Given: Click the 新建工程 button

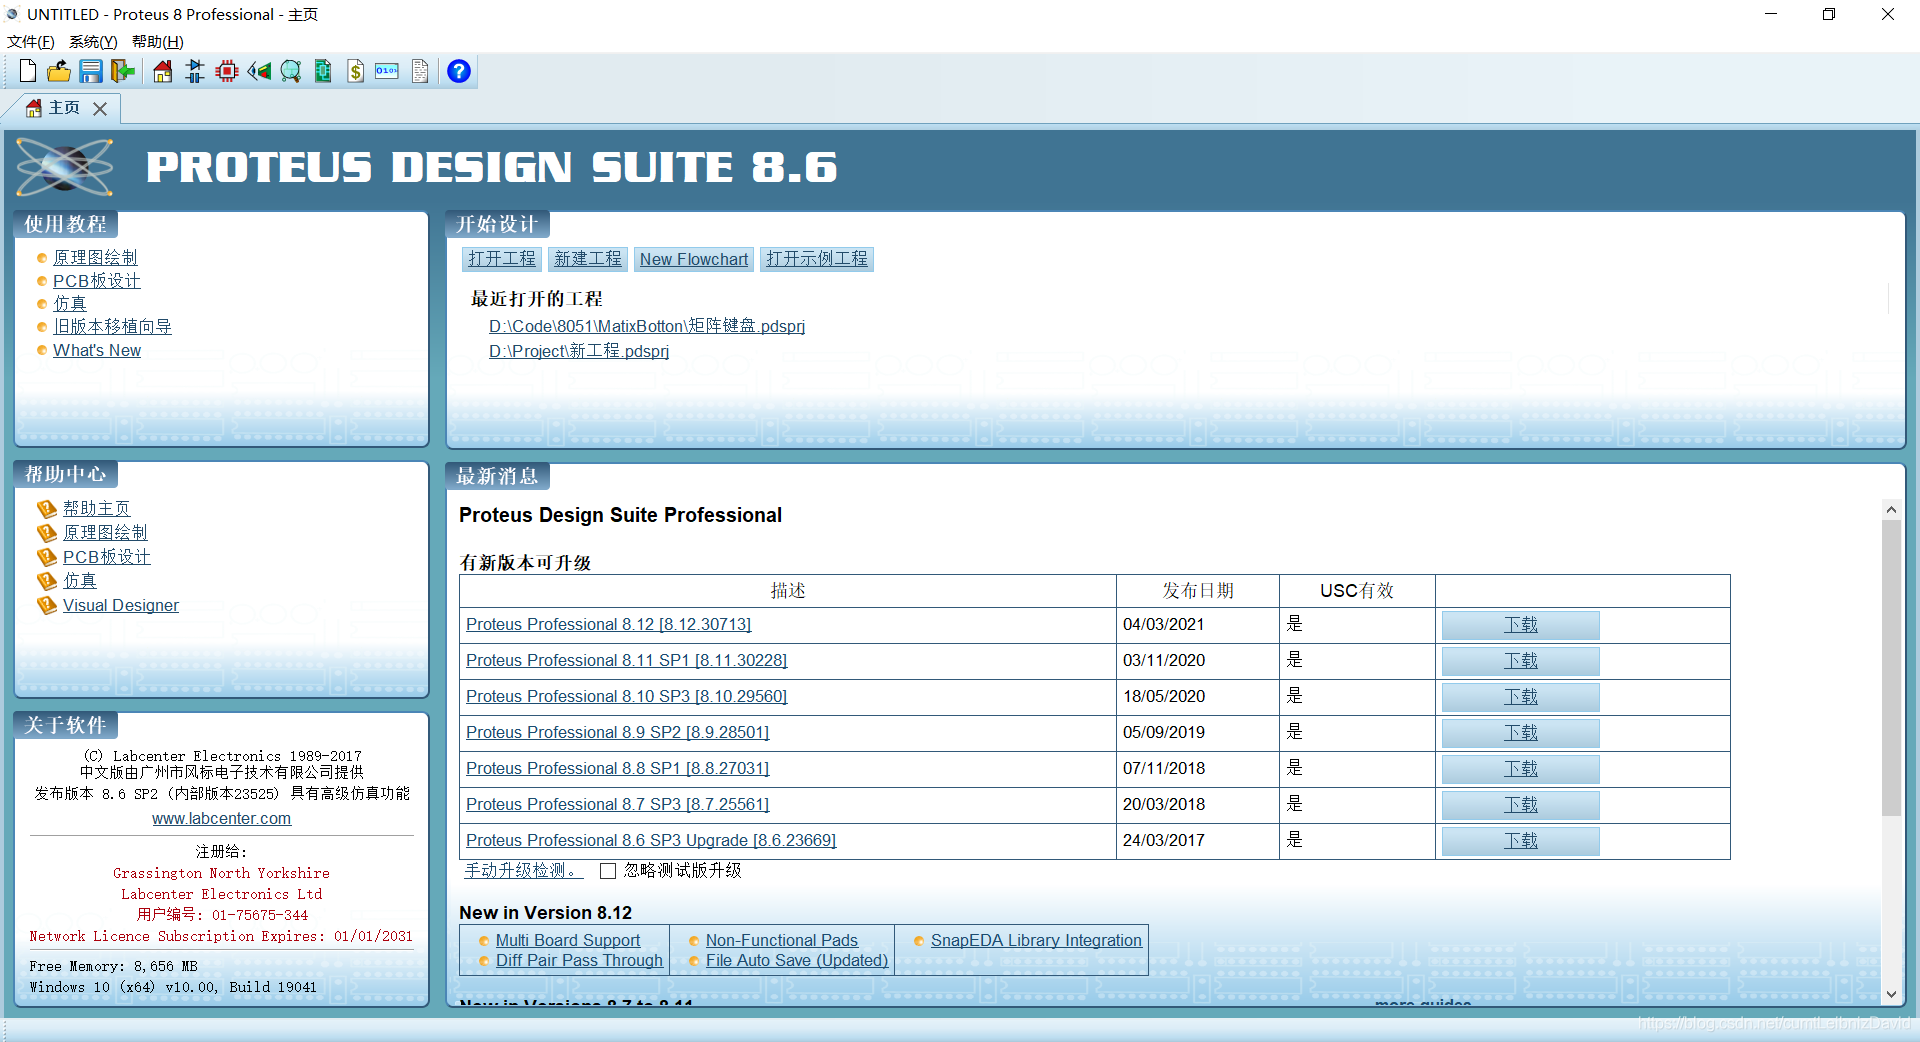Looking at the screenshot, I should tap(588, 259).
